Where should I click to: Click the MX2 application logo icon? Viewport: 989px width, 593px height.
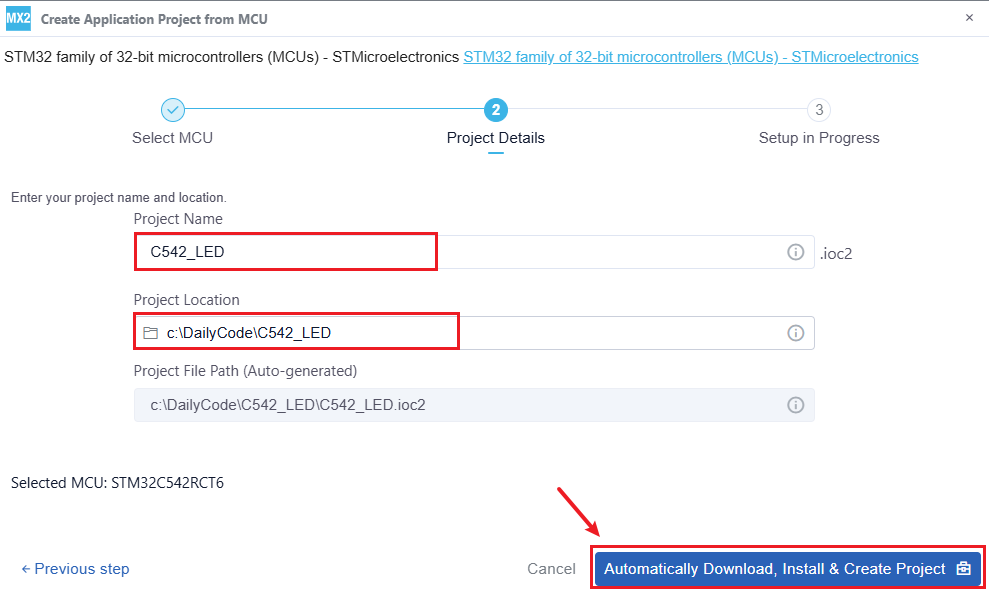(x=18, y=18)
